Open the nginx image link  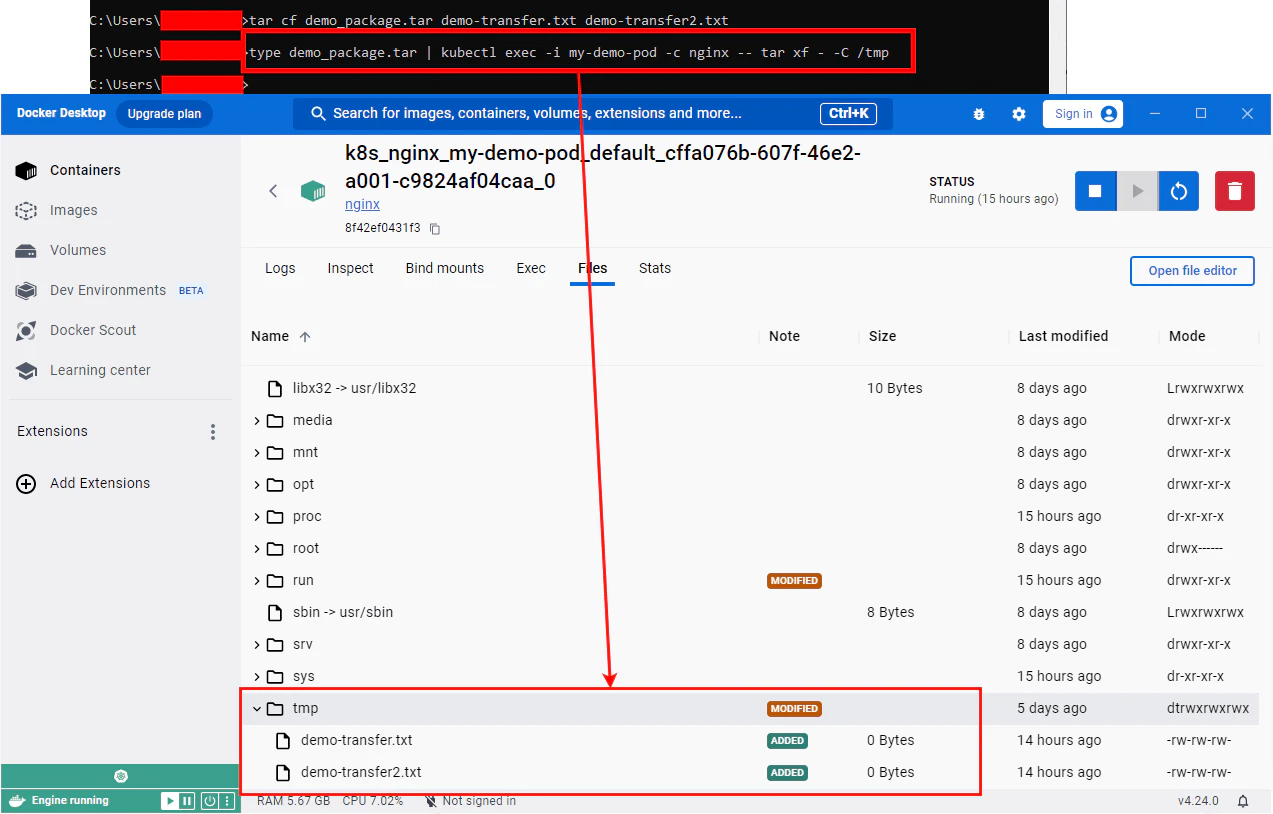coord(360,204)
